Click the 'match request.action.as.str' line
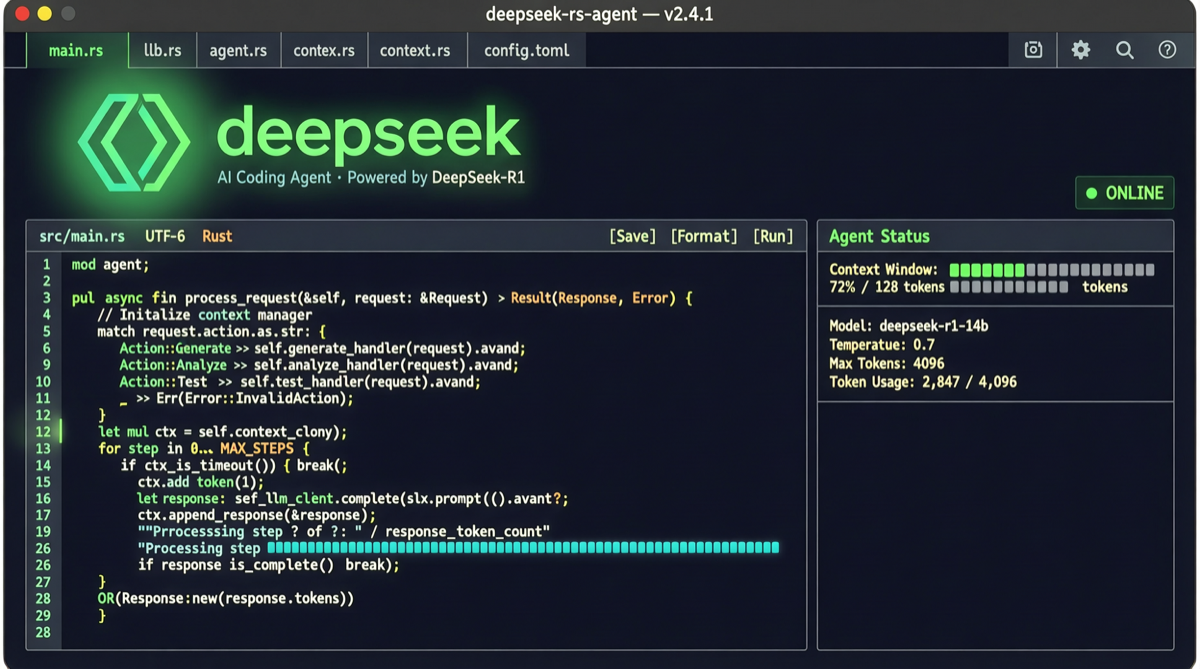The image size is (1200, 669). pos(212,331)
